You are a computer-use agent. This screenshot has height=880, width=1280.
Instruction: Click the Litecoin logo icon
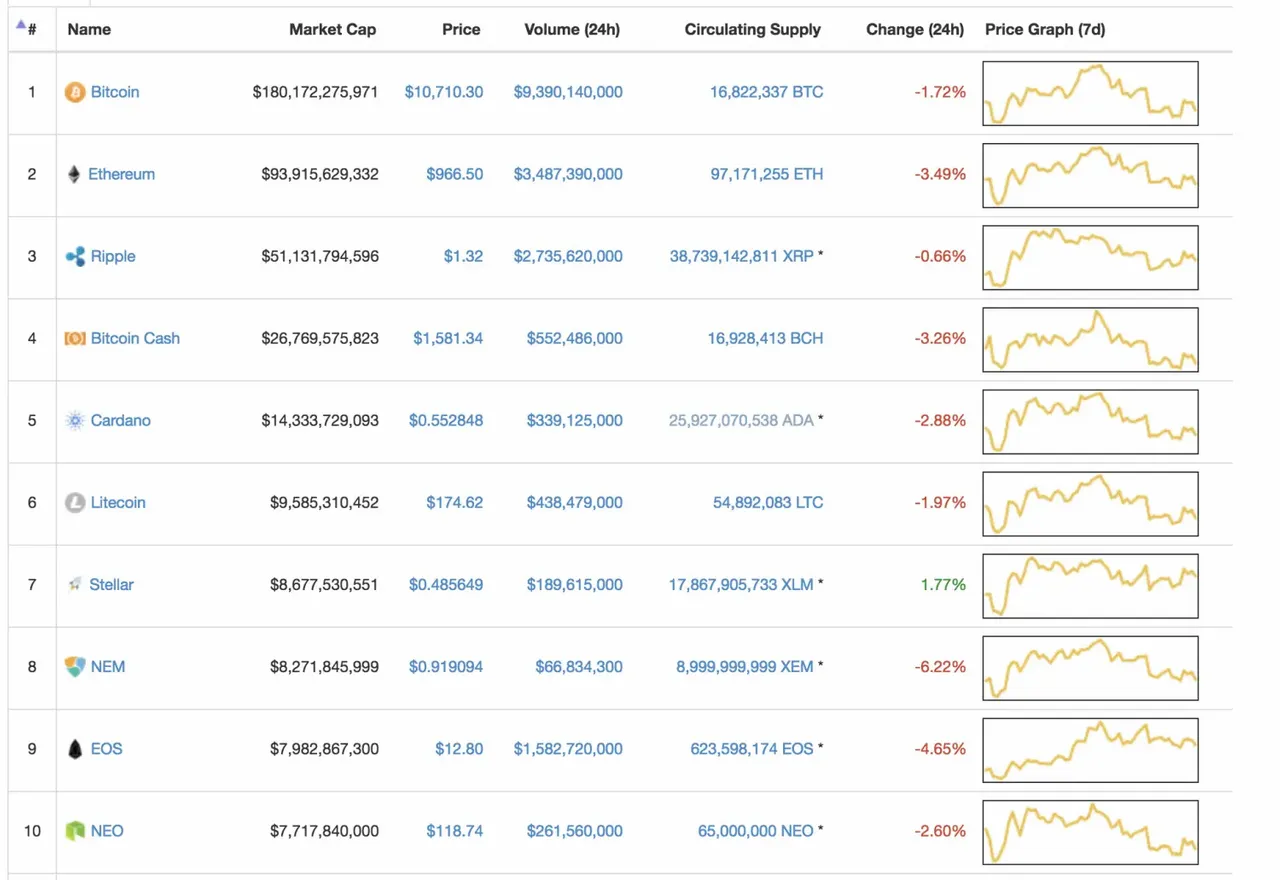pyautogui.click(x=75, y=502)
